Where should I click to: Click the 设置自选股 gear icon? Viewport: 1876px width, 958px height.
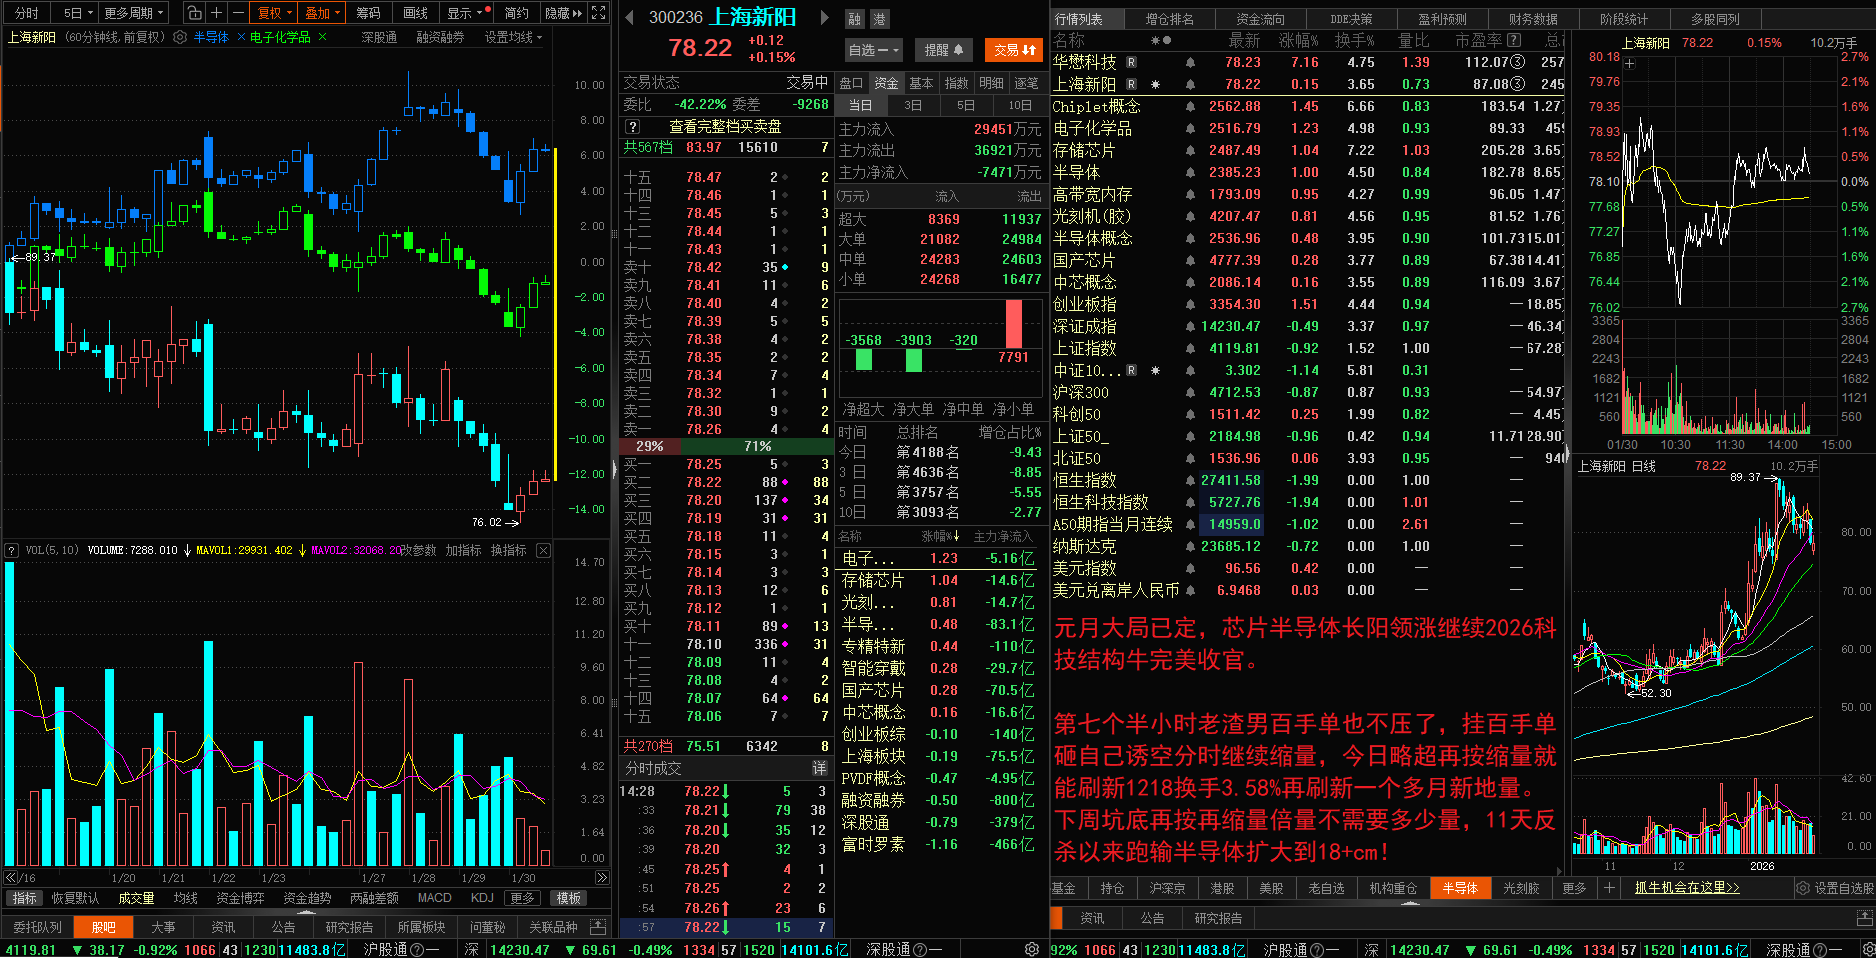tap(1803, 888)
